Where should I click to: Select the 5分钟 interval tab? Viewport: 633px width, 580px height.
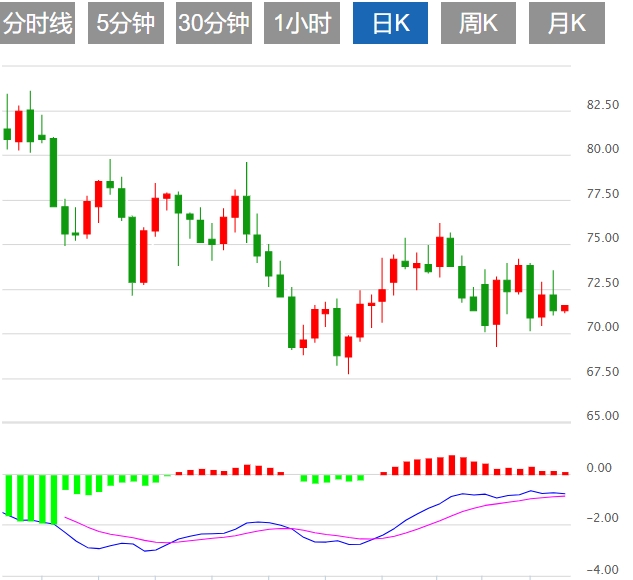pyautogui.click(x=126, y=23)
